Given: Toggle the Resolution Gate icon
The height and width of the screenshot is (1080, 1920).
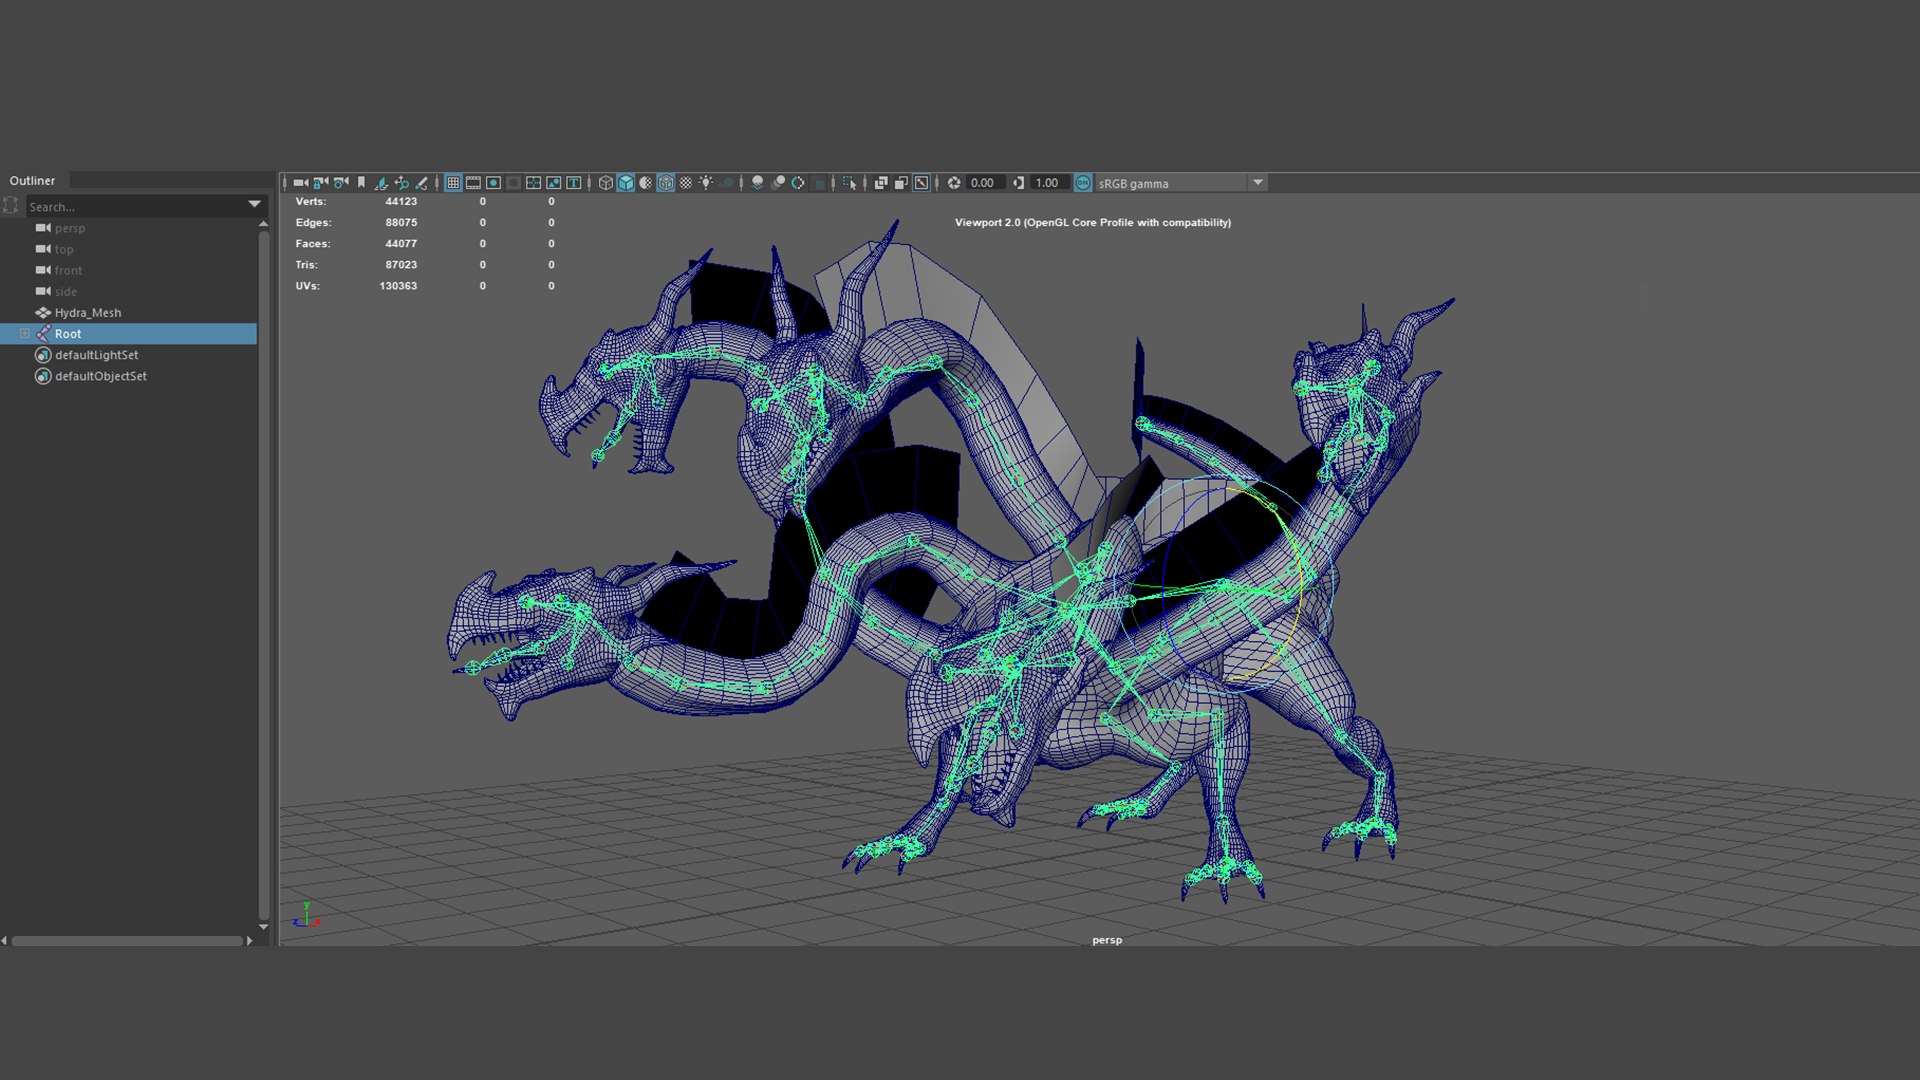Looking at the screenshot, I should 493,183.
